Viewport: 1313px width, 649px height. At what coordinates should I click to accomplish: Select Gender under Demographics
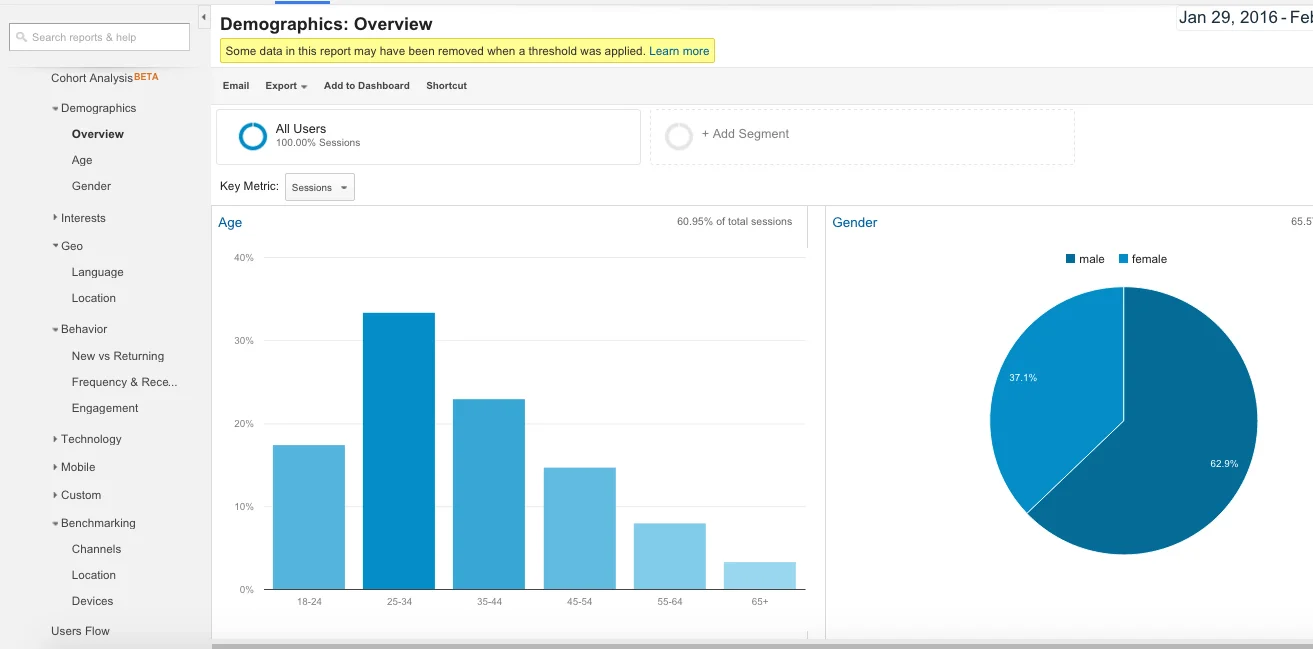click(x=91, y=186)
